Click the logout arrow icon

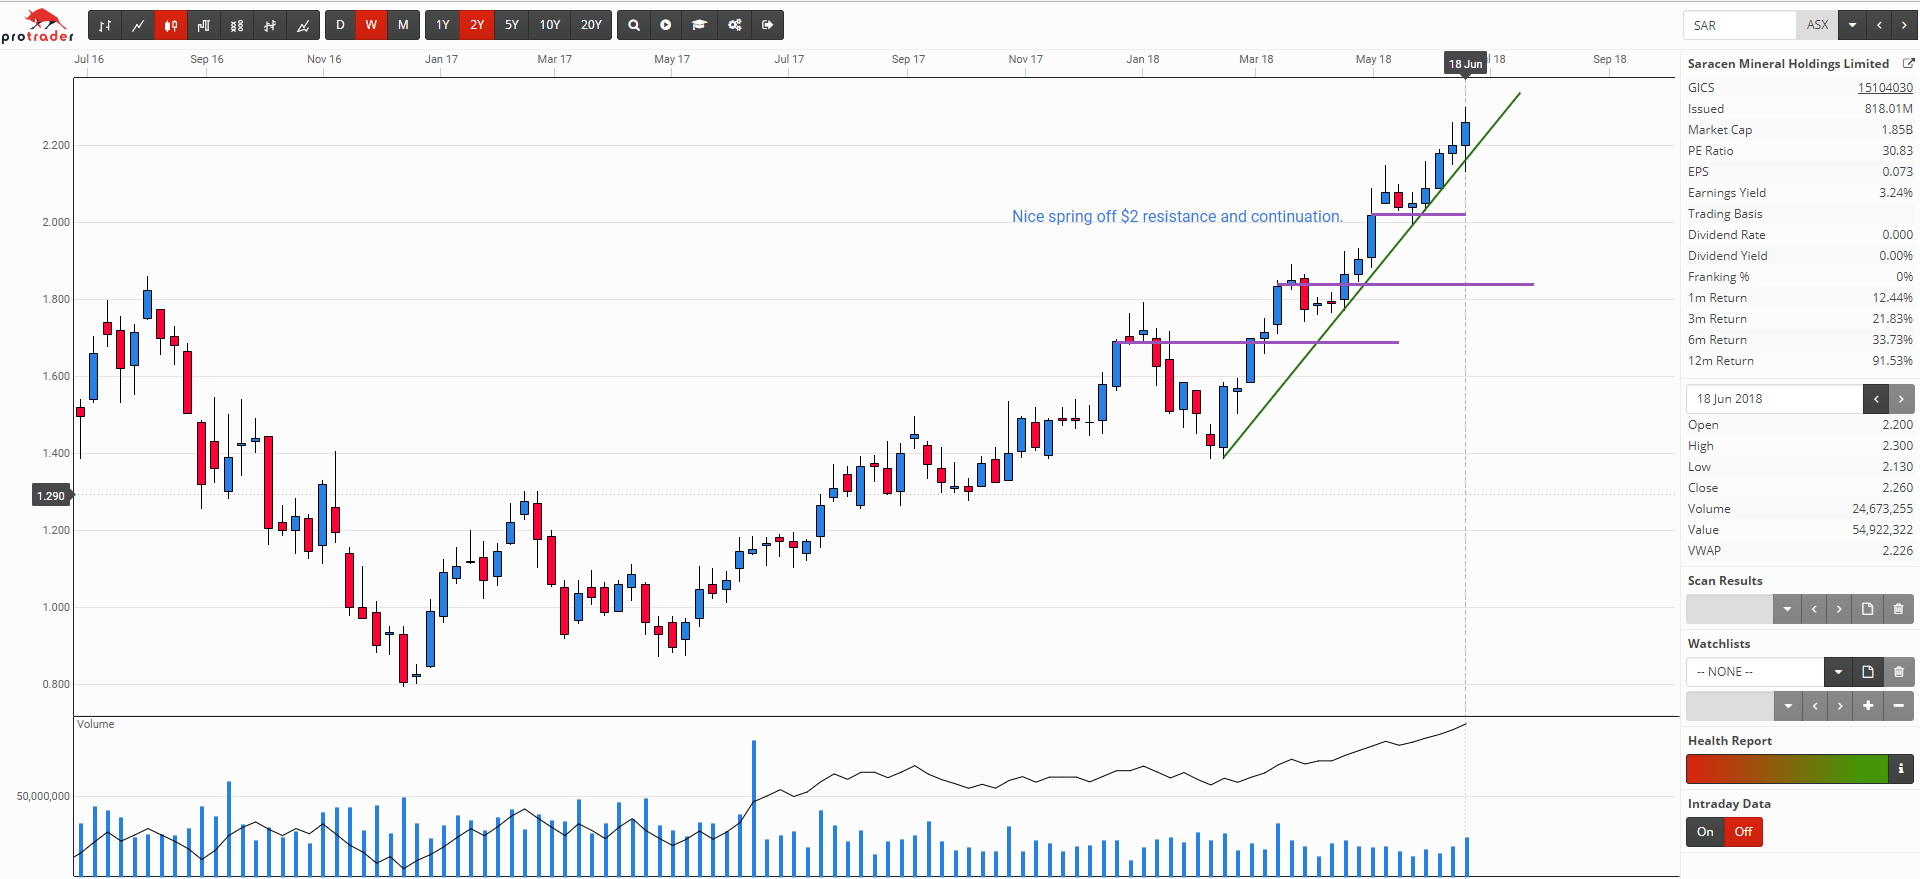(768, 25)
